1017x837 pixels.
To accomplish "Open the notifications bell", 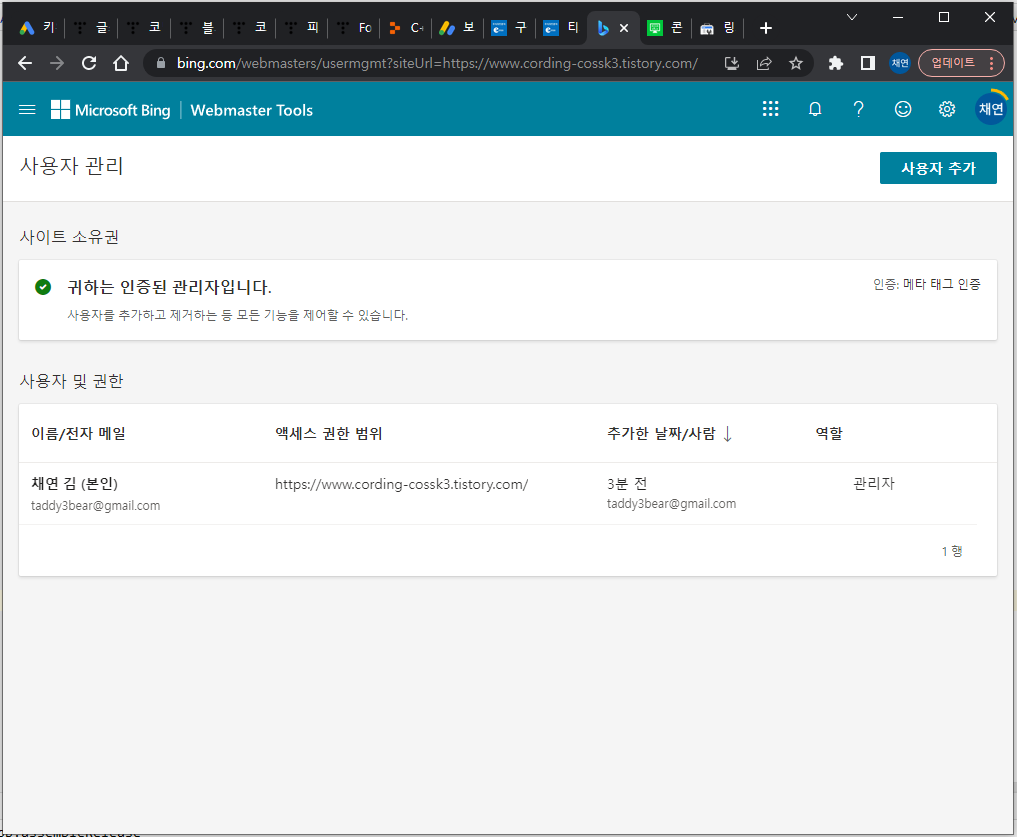I will coord(815,109).
